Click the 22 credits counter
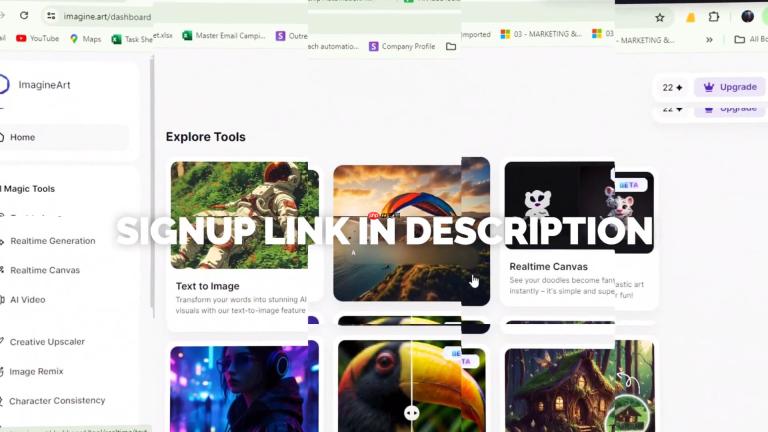This screenshot has height=432, width=768. [x=672, y=88]
